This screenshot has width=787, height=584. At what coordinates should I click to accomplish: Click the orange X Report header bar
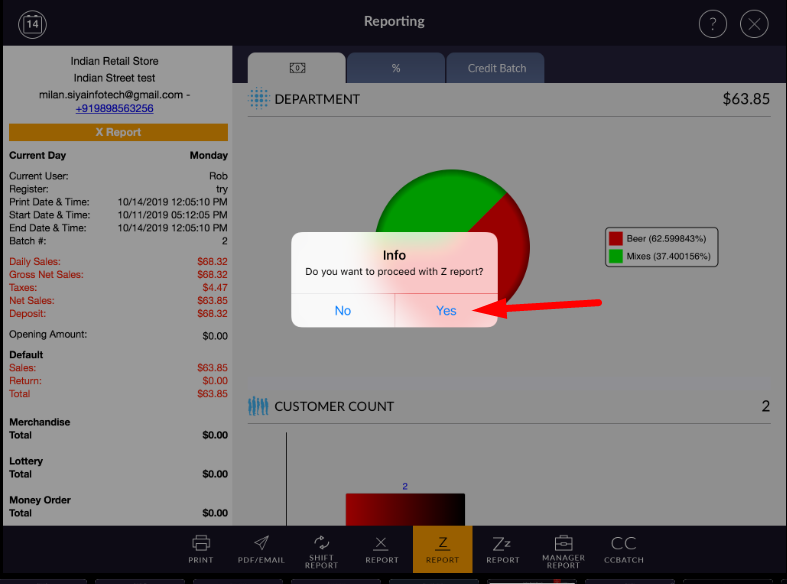click(x=118, y=132)
